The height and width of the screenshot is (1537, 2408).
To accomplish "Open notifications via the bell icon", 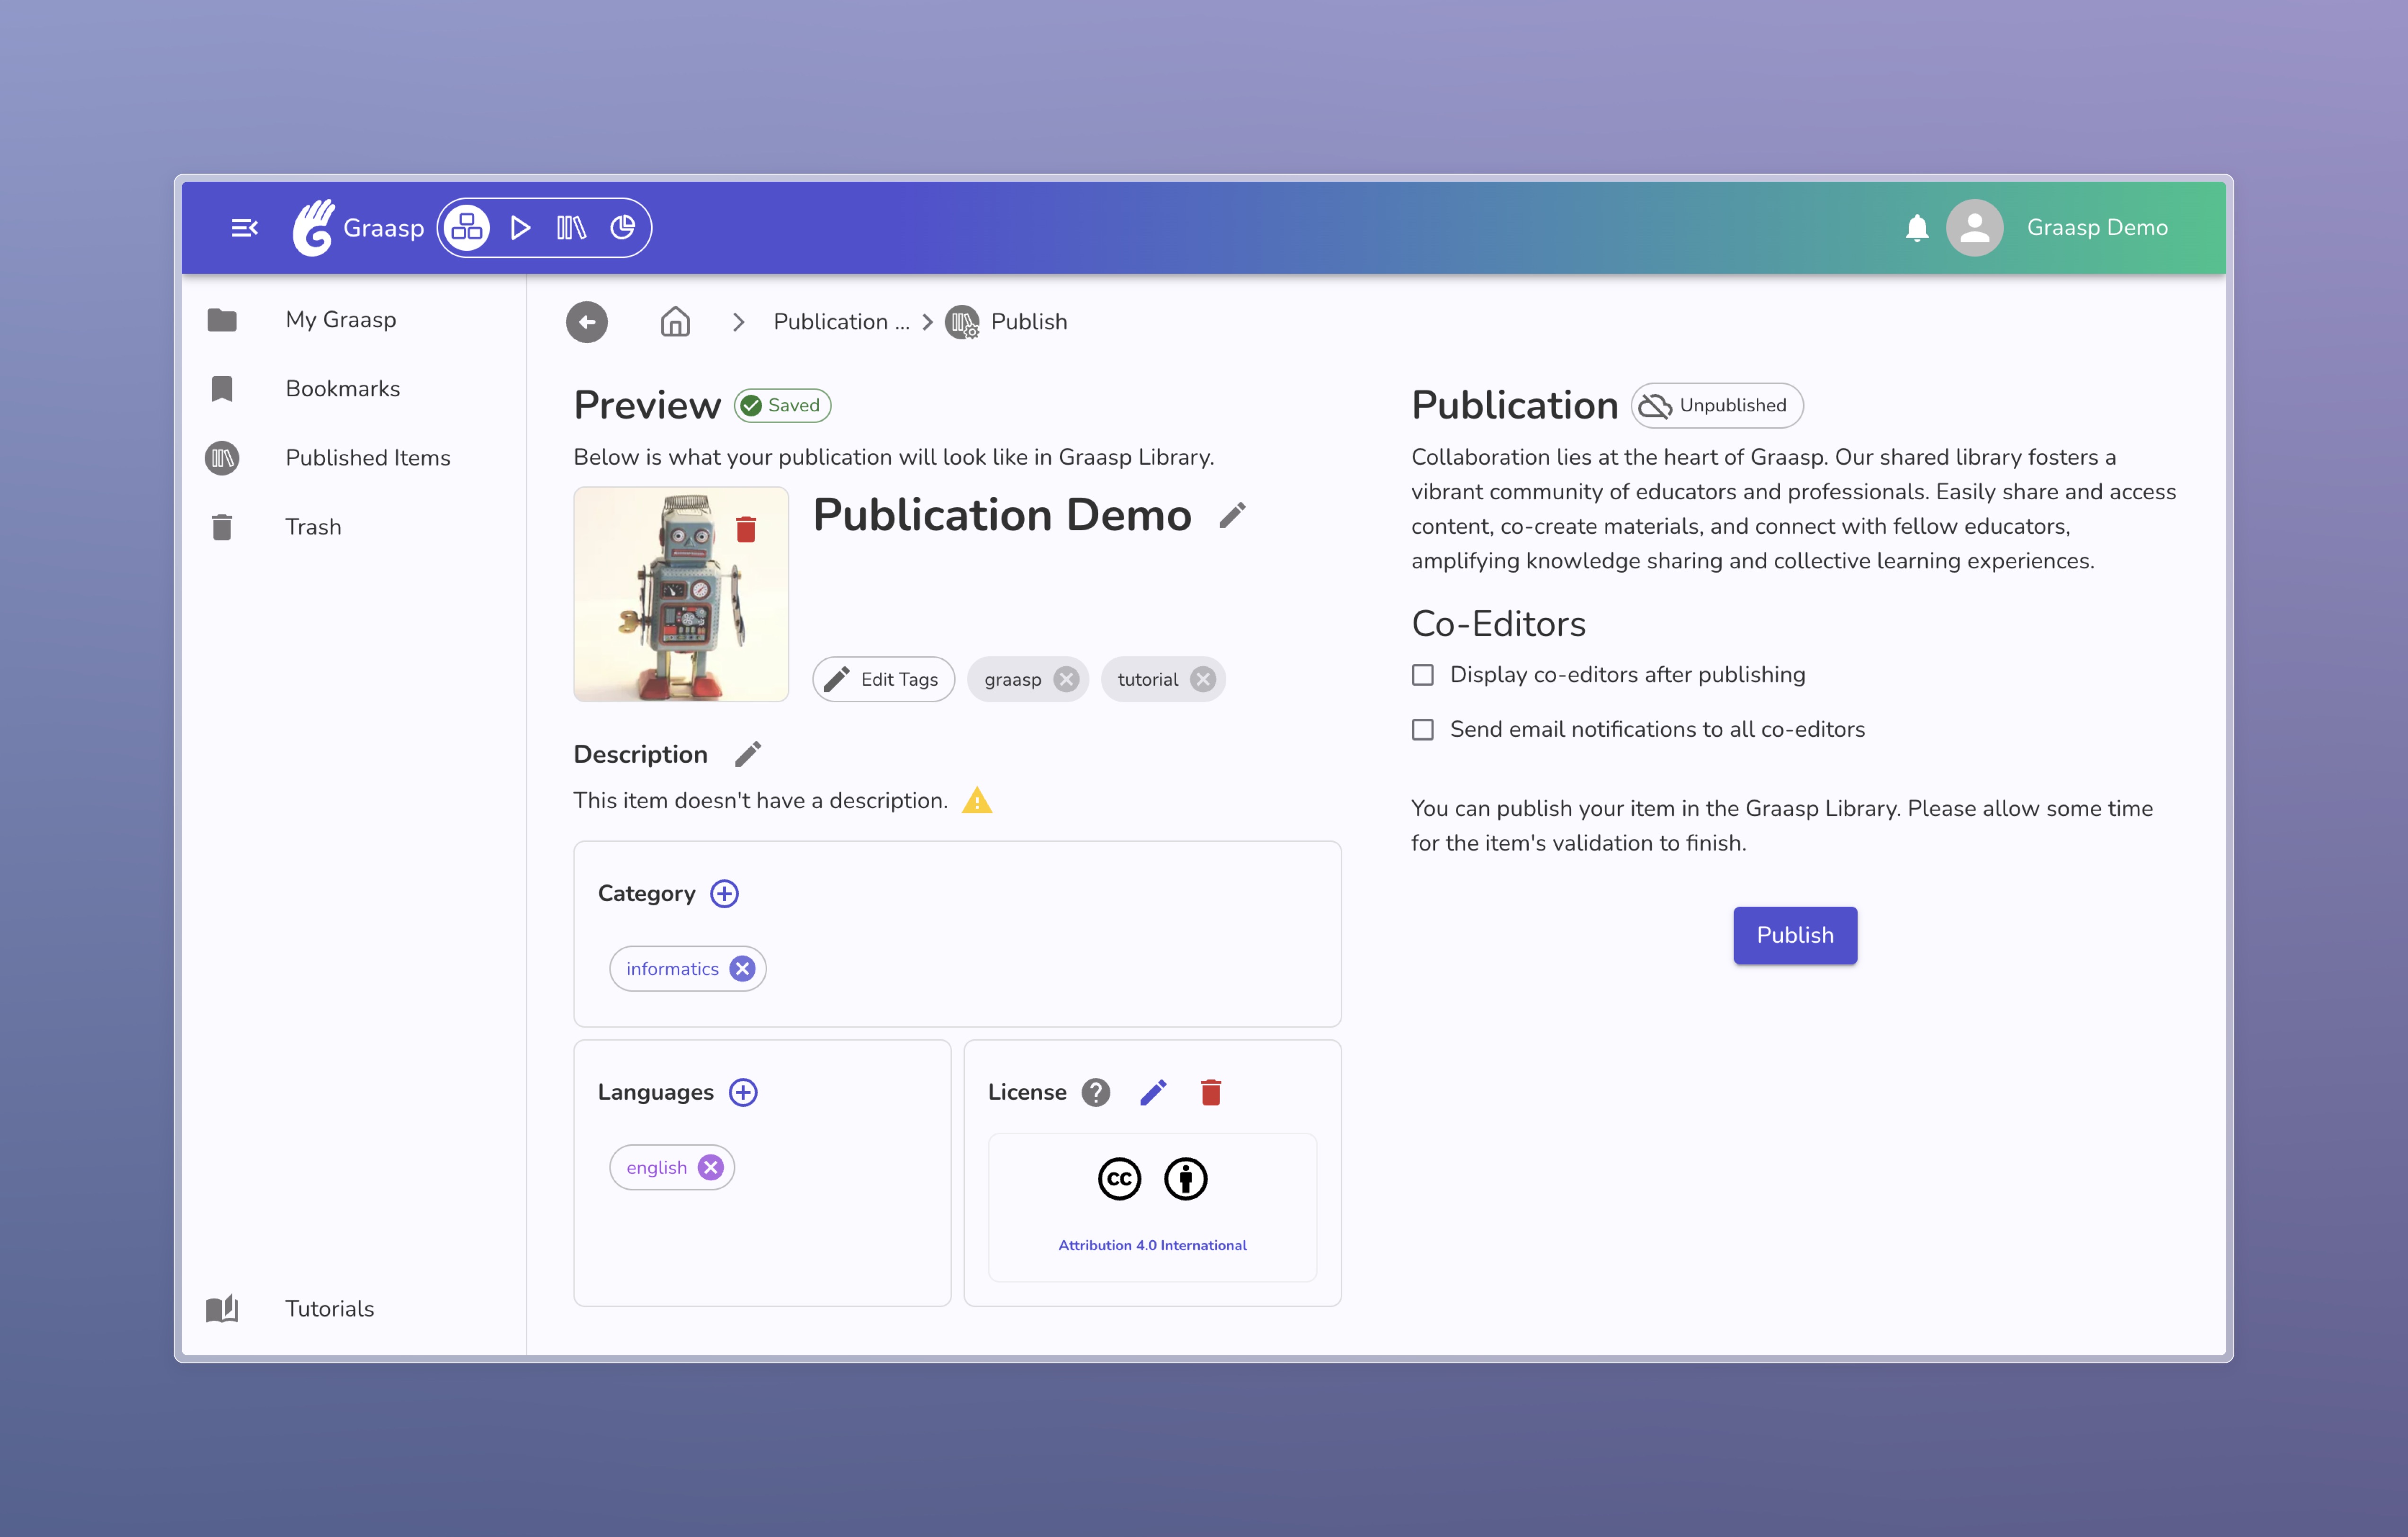I will [1918, 227].
